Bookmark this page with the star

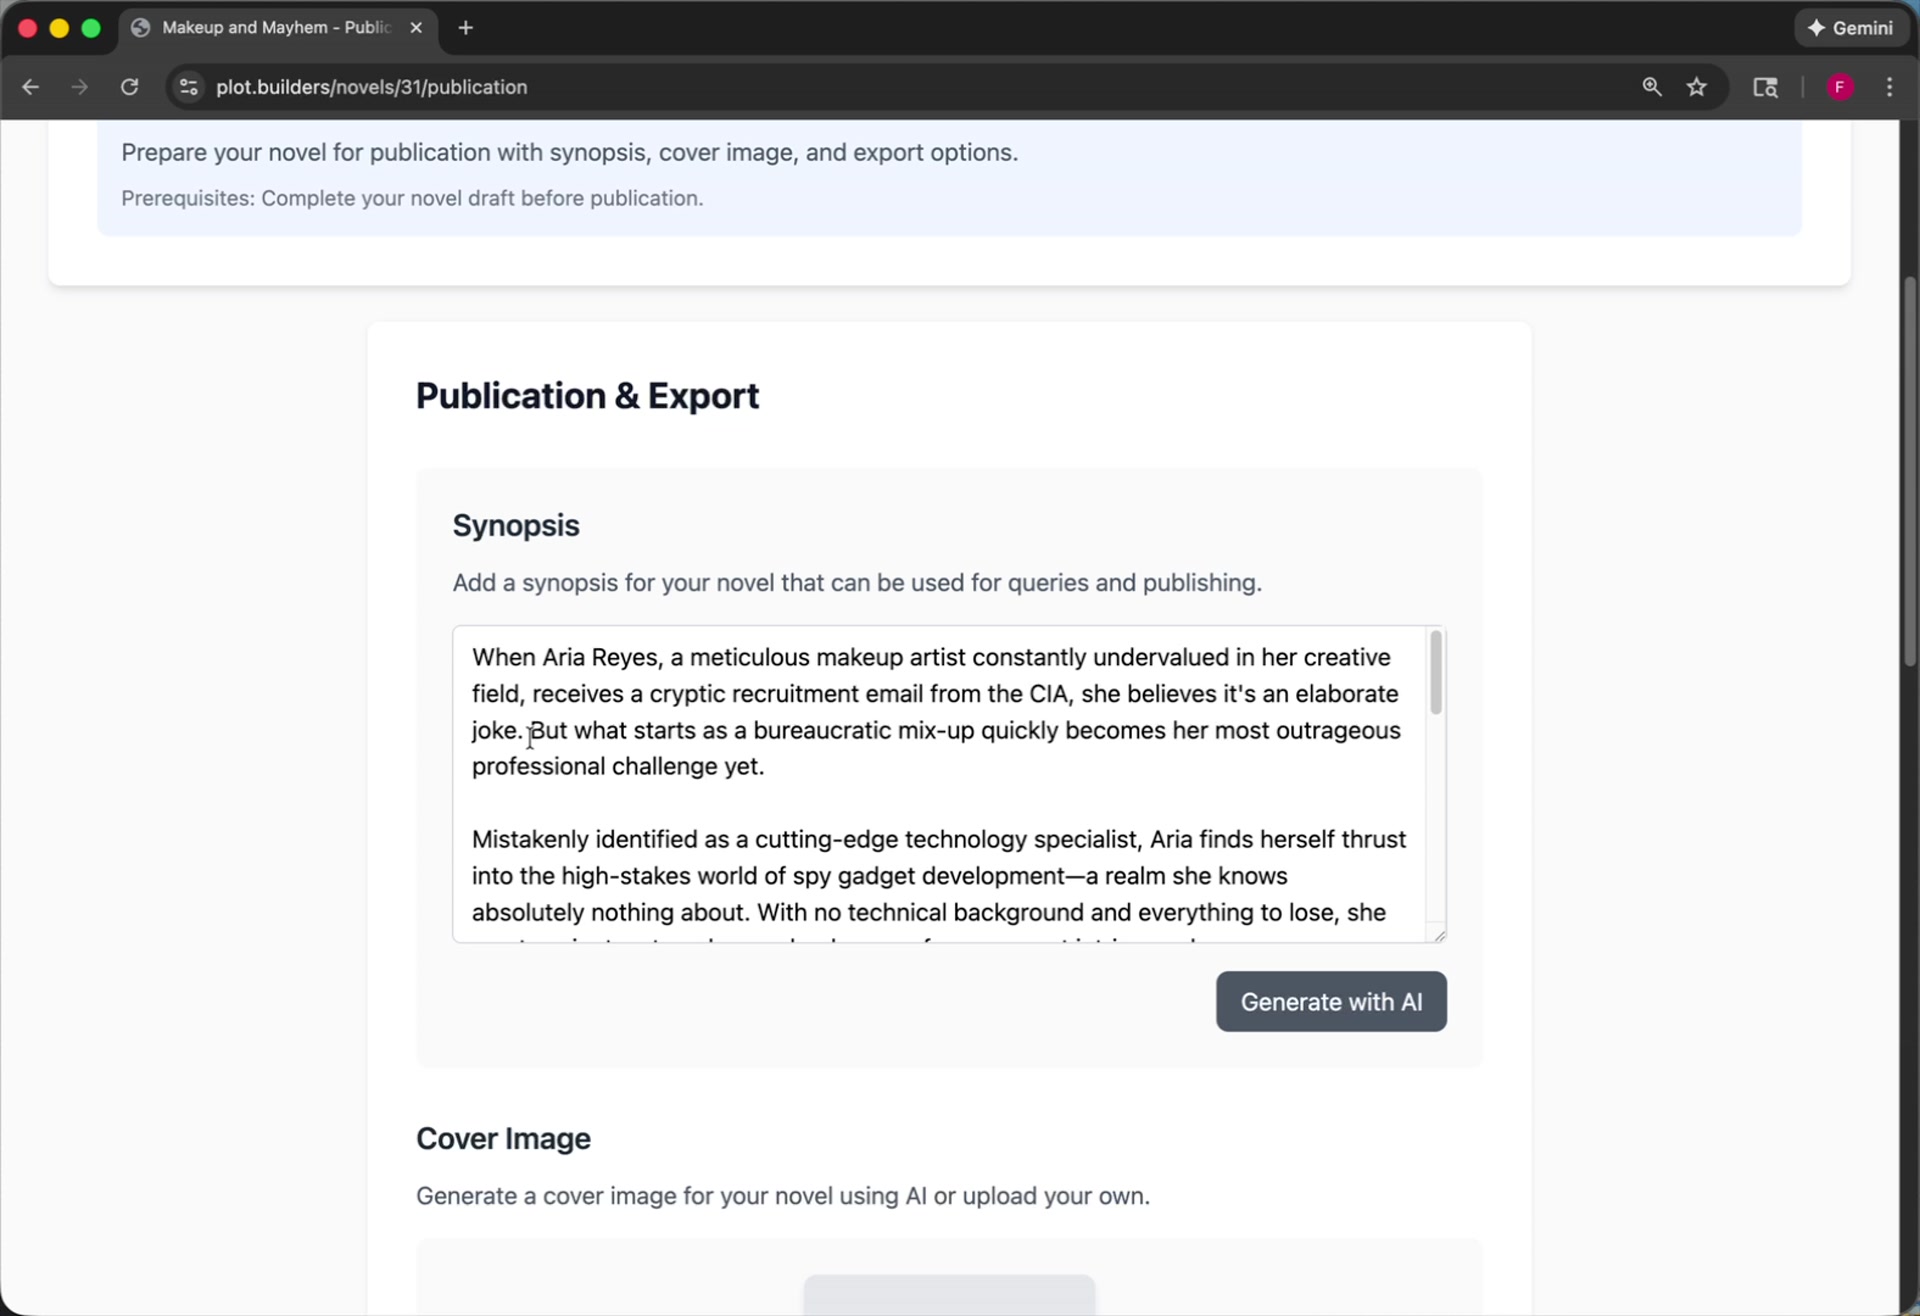click(1697, 87)
